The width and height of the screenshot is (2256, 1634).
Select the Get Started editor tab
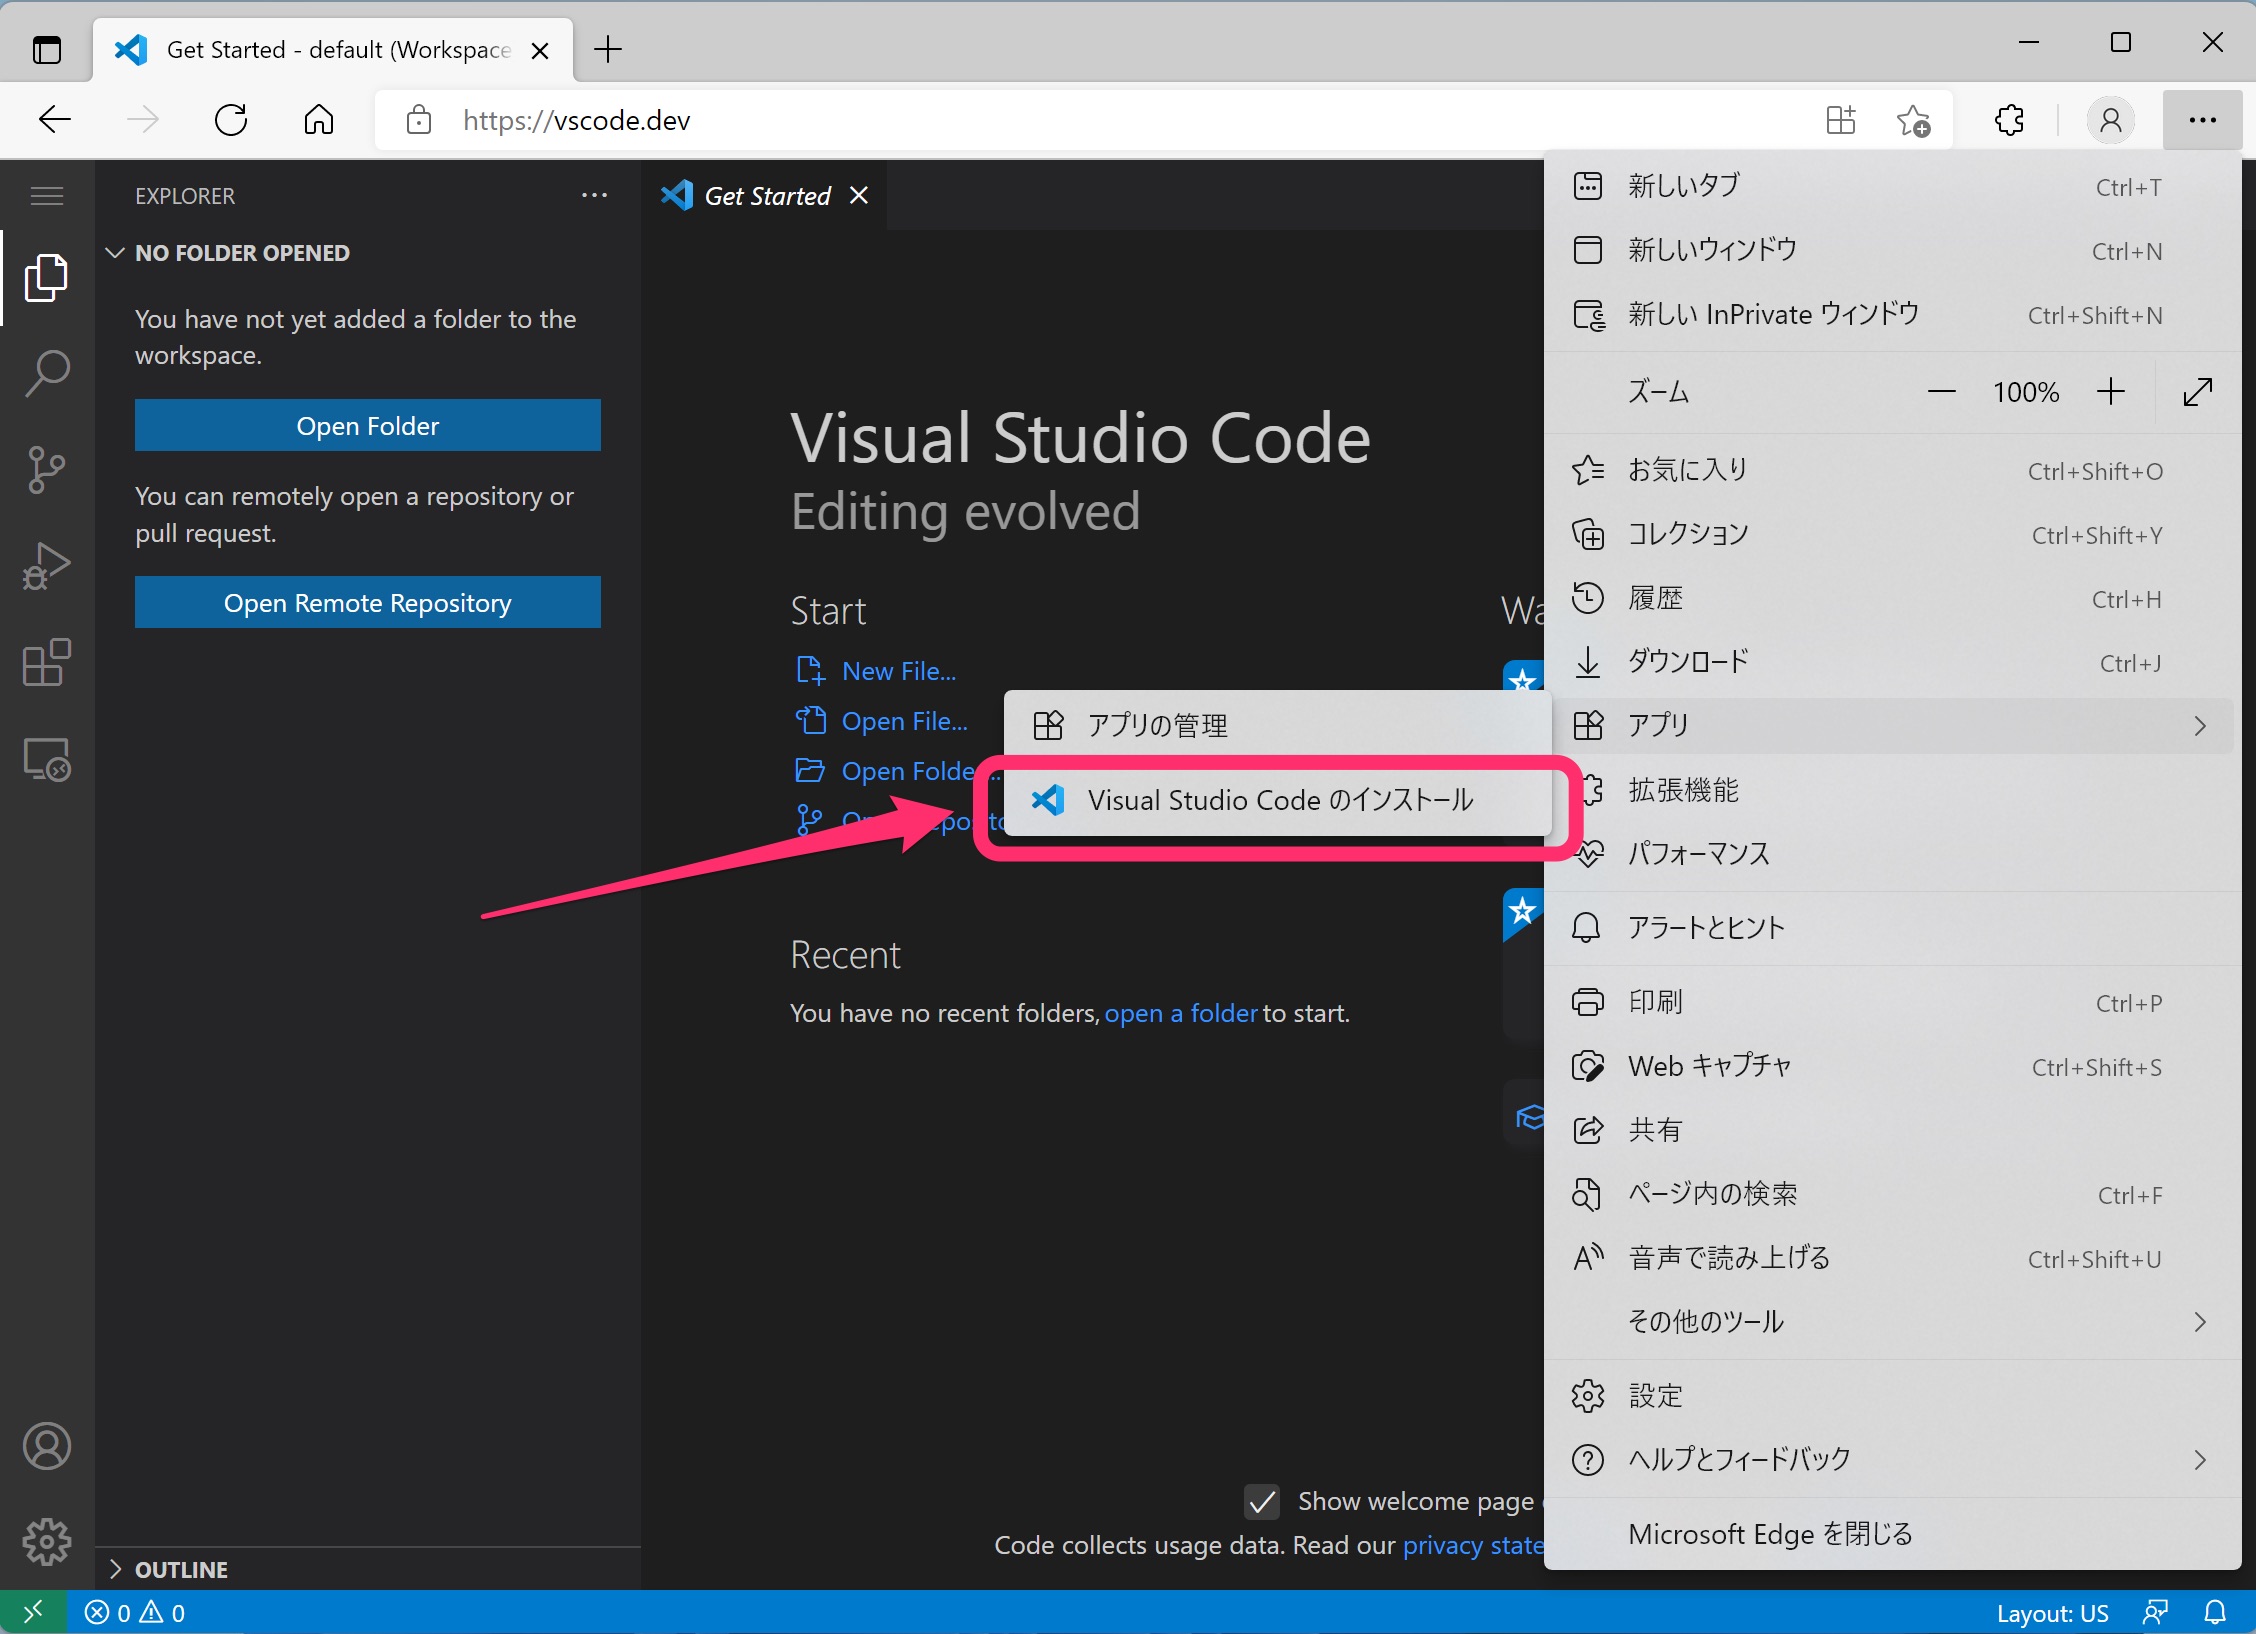coord(766,196)
